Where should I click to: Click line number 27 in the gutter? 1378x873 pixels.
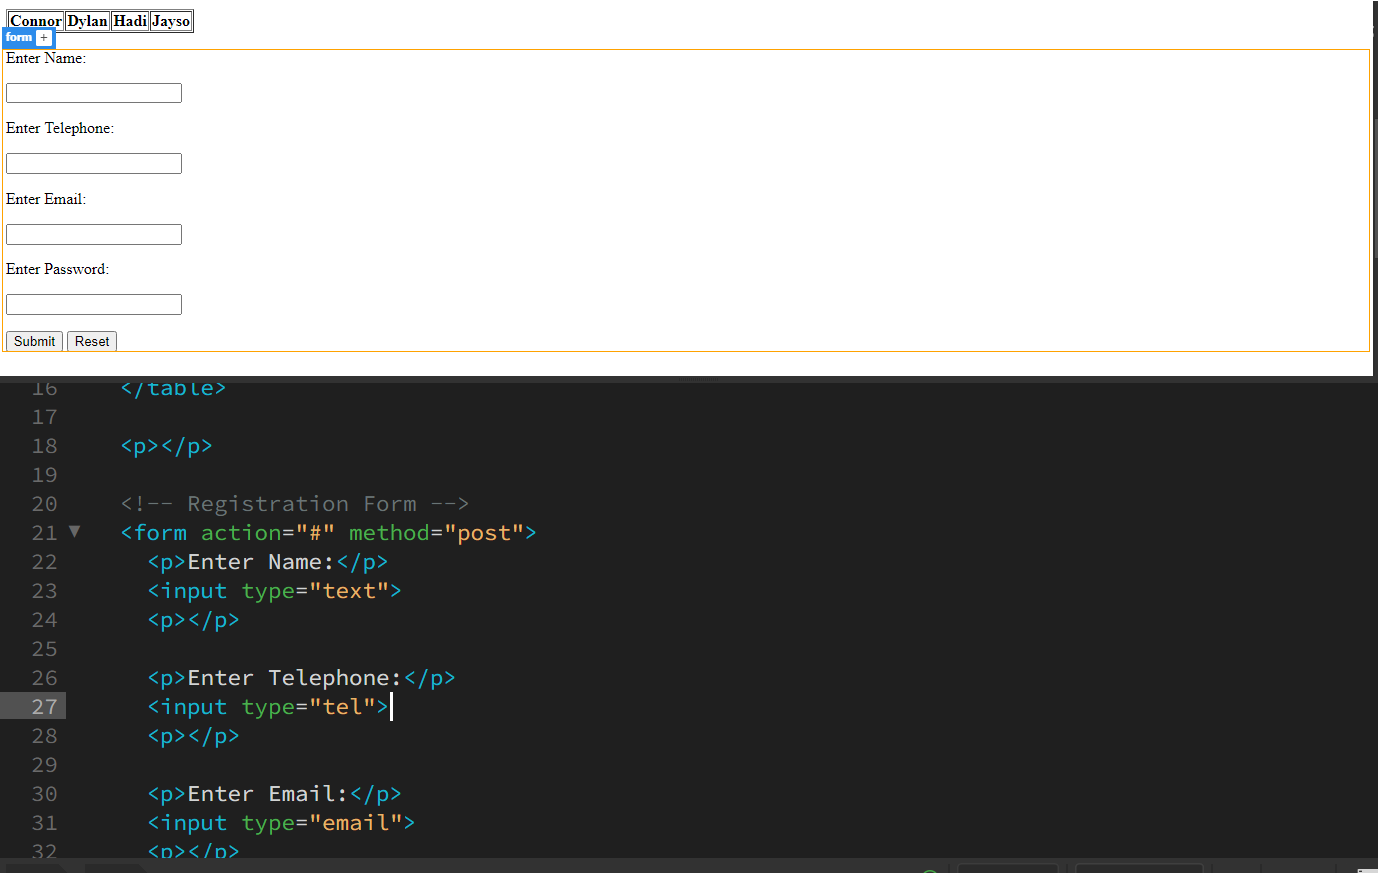coord(44,707)
